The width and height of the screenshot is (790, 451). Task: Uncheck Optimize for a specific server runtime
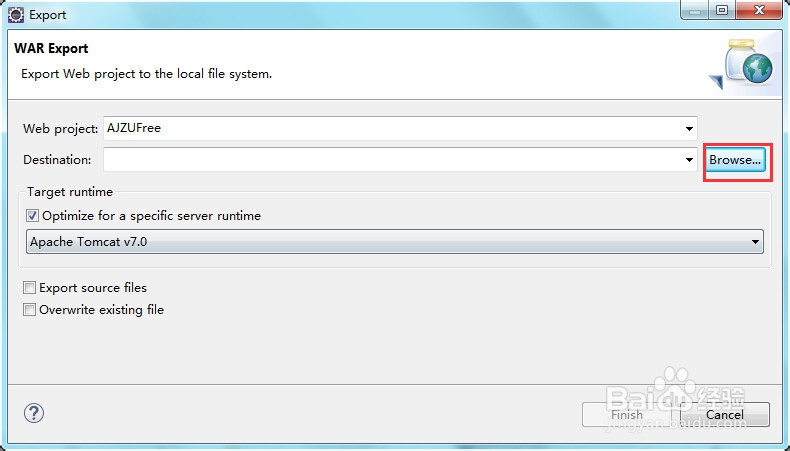[x=32, y=216]
